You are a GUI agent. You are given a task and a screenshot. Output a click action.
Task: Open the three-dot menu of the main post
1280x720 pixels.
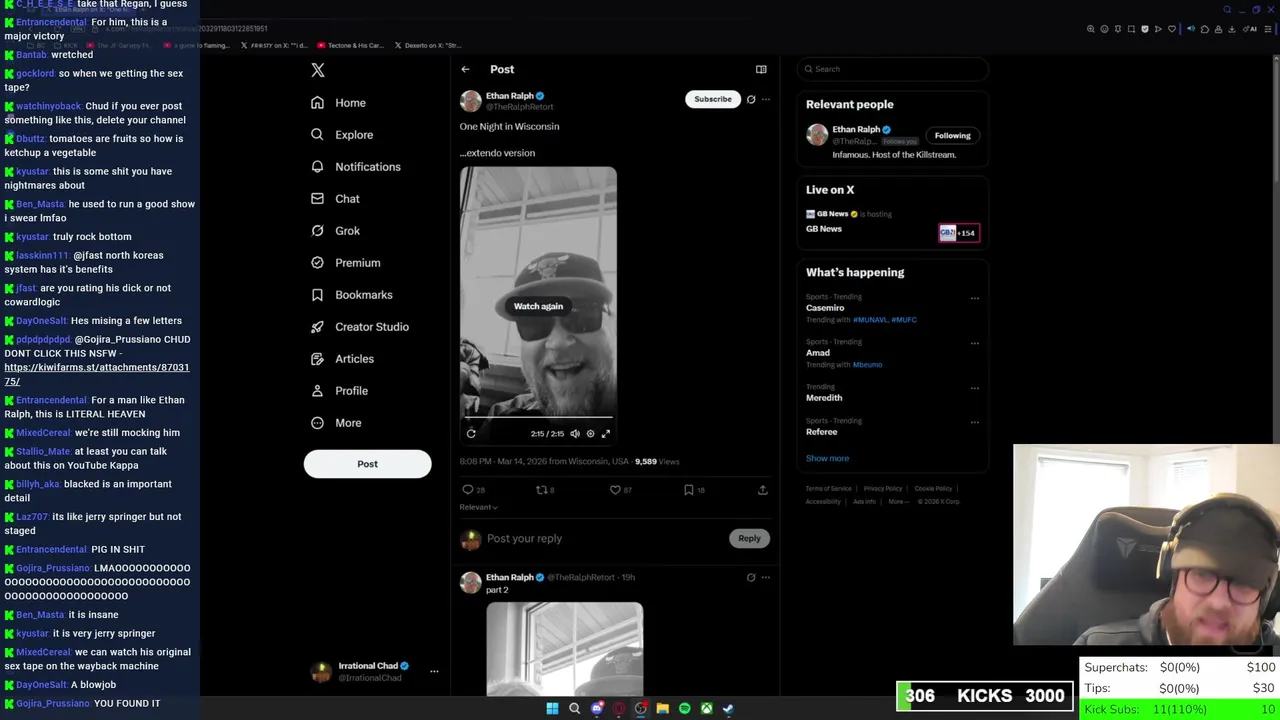point(766,99)
